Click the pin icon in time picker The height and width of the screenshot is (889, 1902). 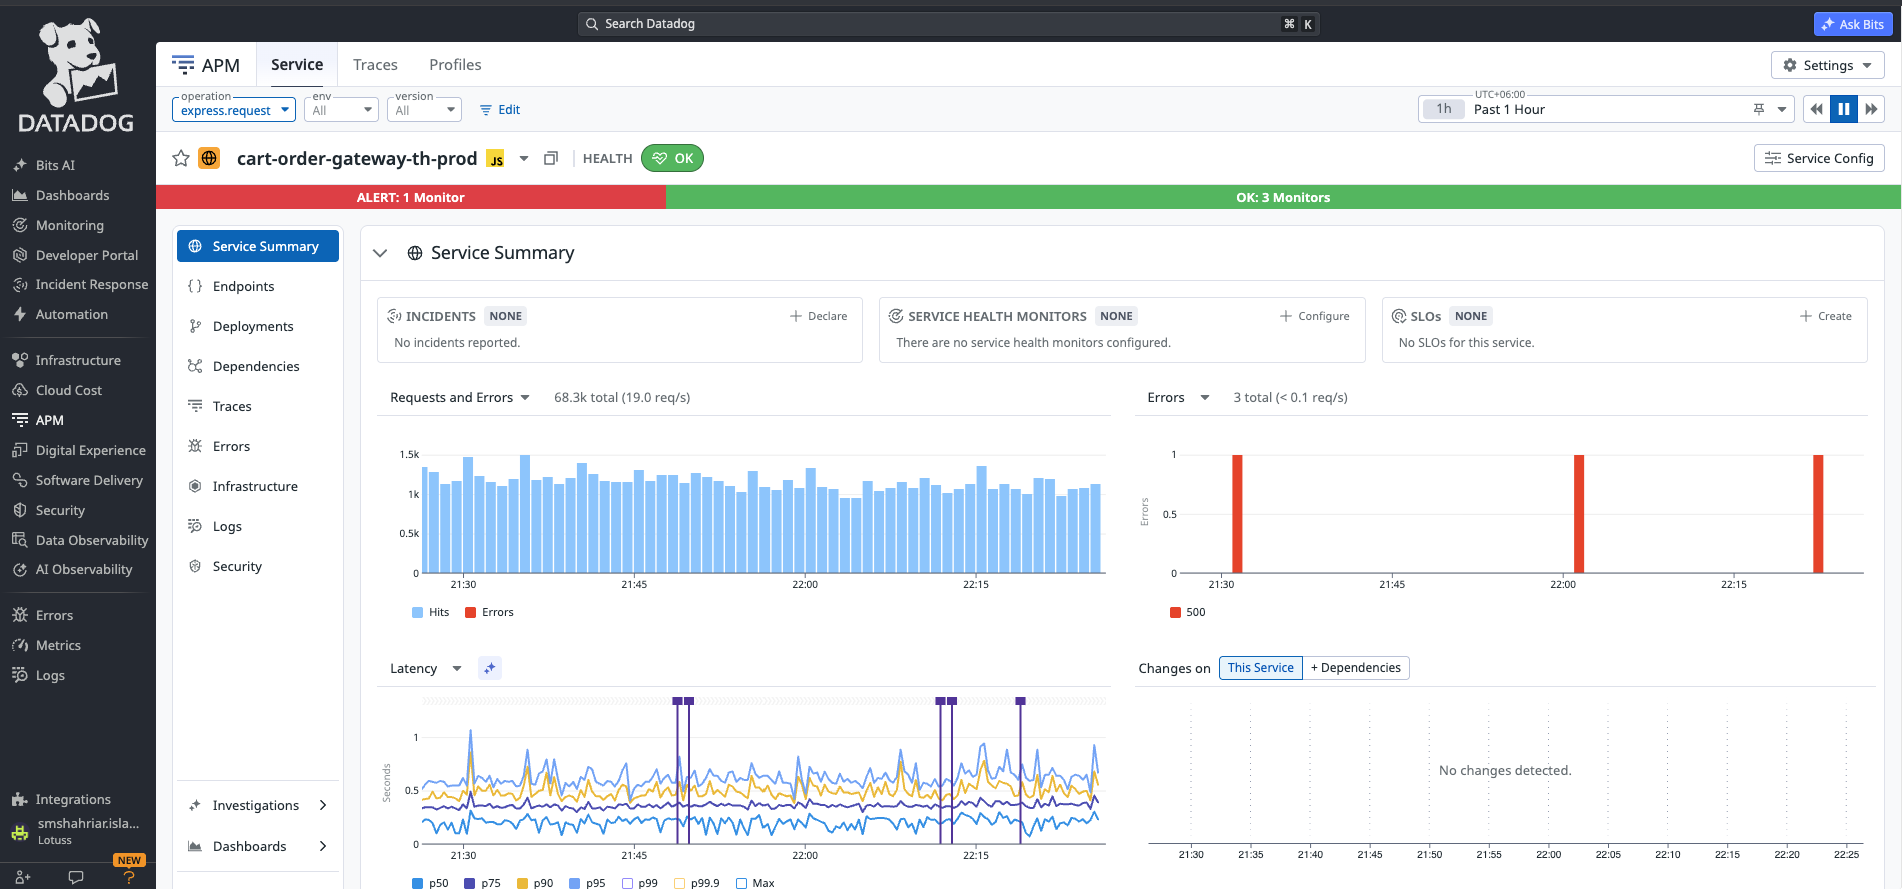(x=1759, y=109)
